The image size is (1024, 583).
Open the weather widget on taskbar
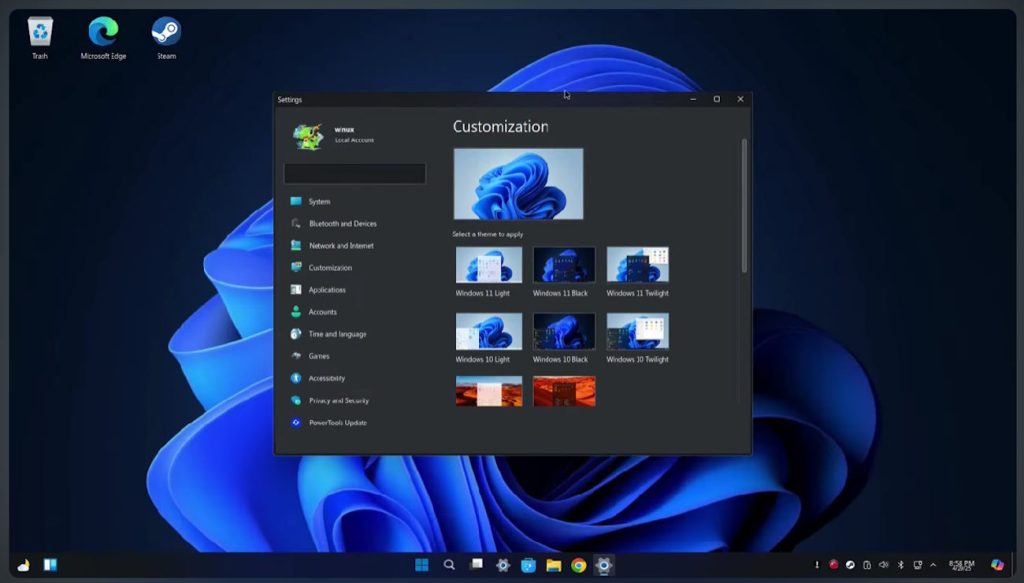(24, 565)
